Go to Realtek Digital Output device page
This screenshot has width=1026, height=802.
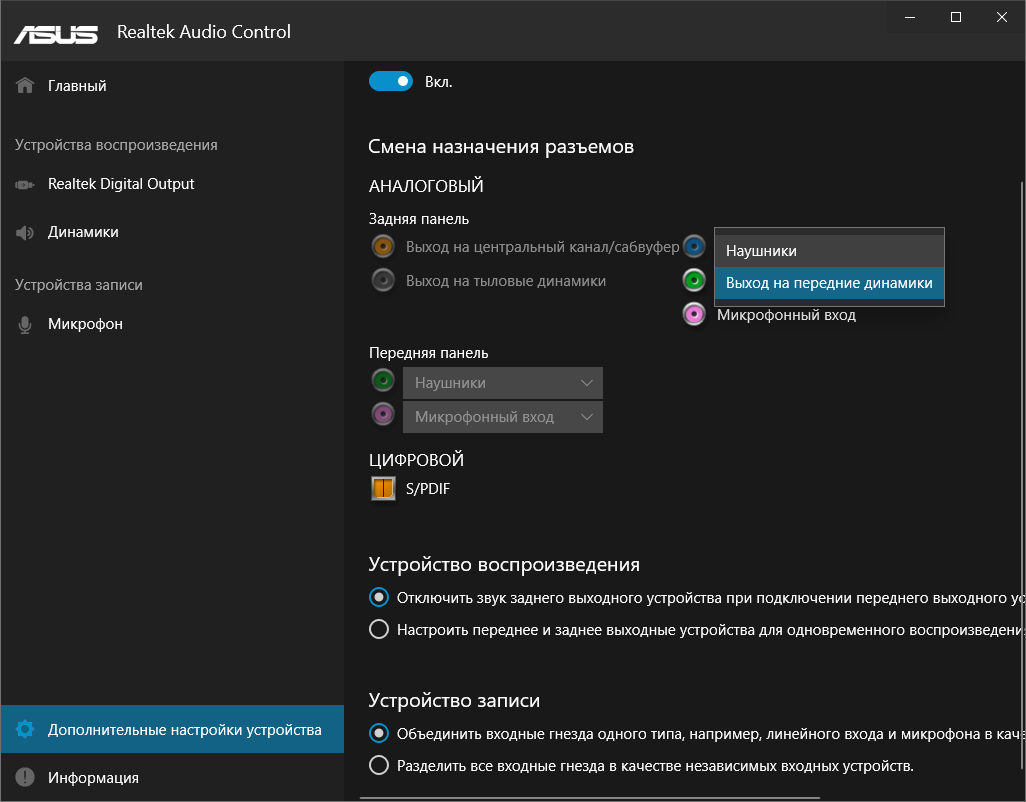[121, 184]
